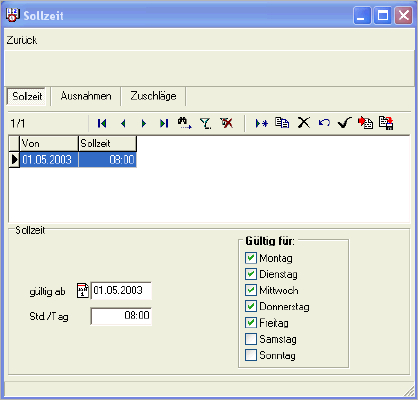This screenshot has width=418, height=400.
Task: Click row indicator arrow in grid
Action: point(14,160)
